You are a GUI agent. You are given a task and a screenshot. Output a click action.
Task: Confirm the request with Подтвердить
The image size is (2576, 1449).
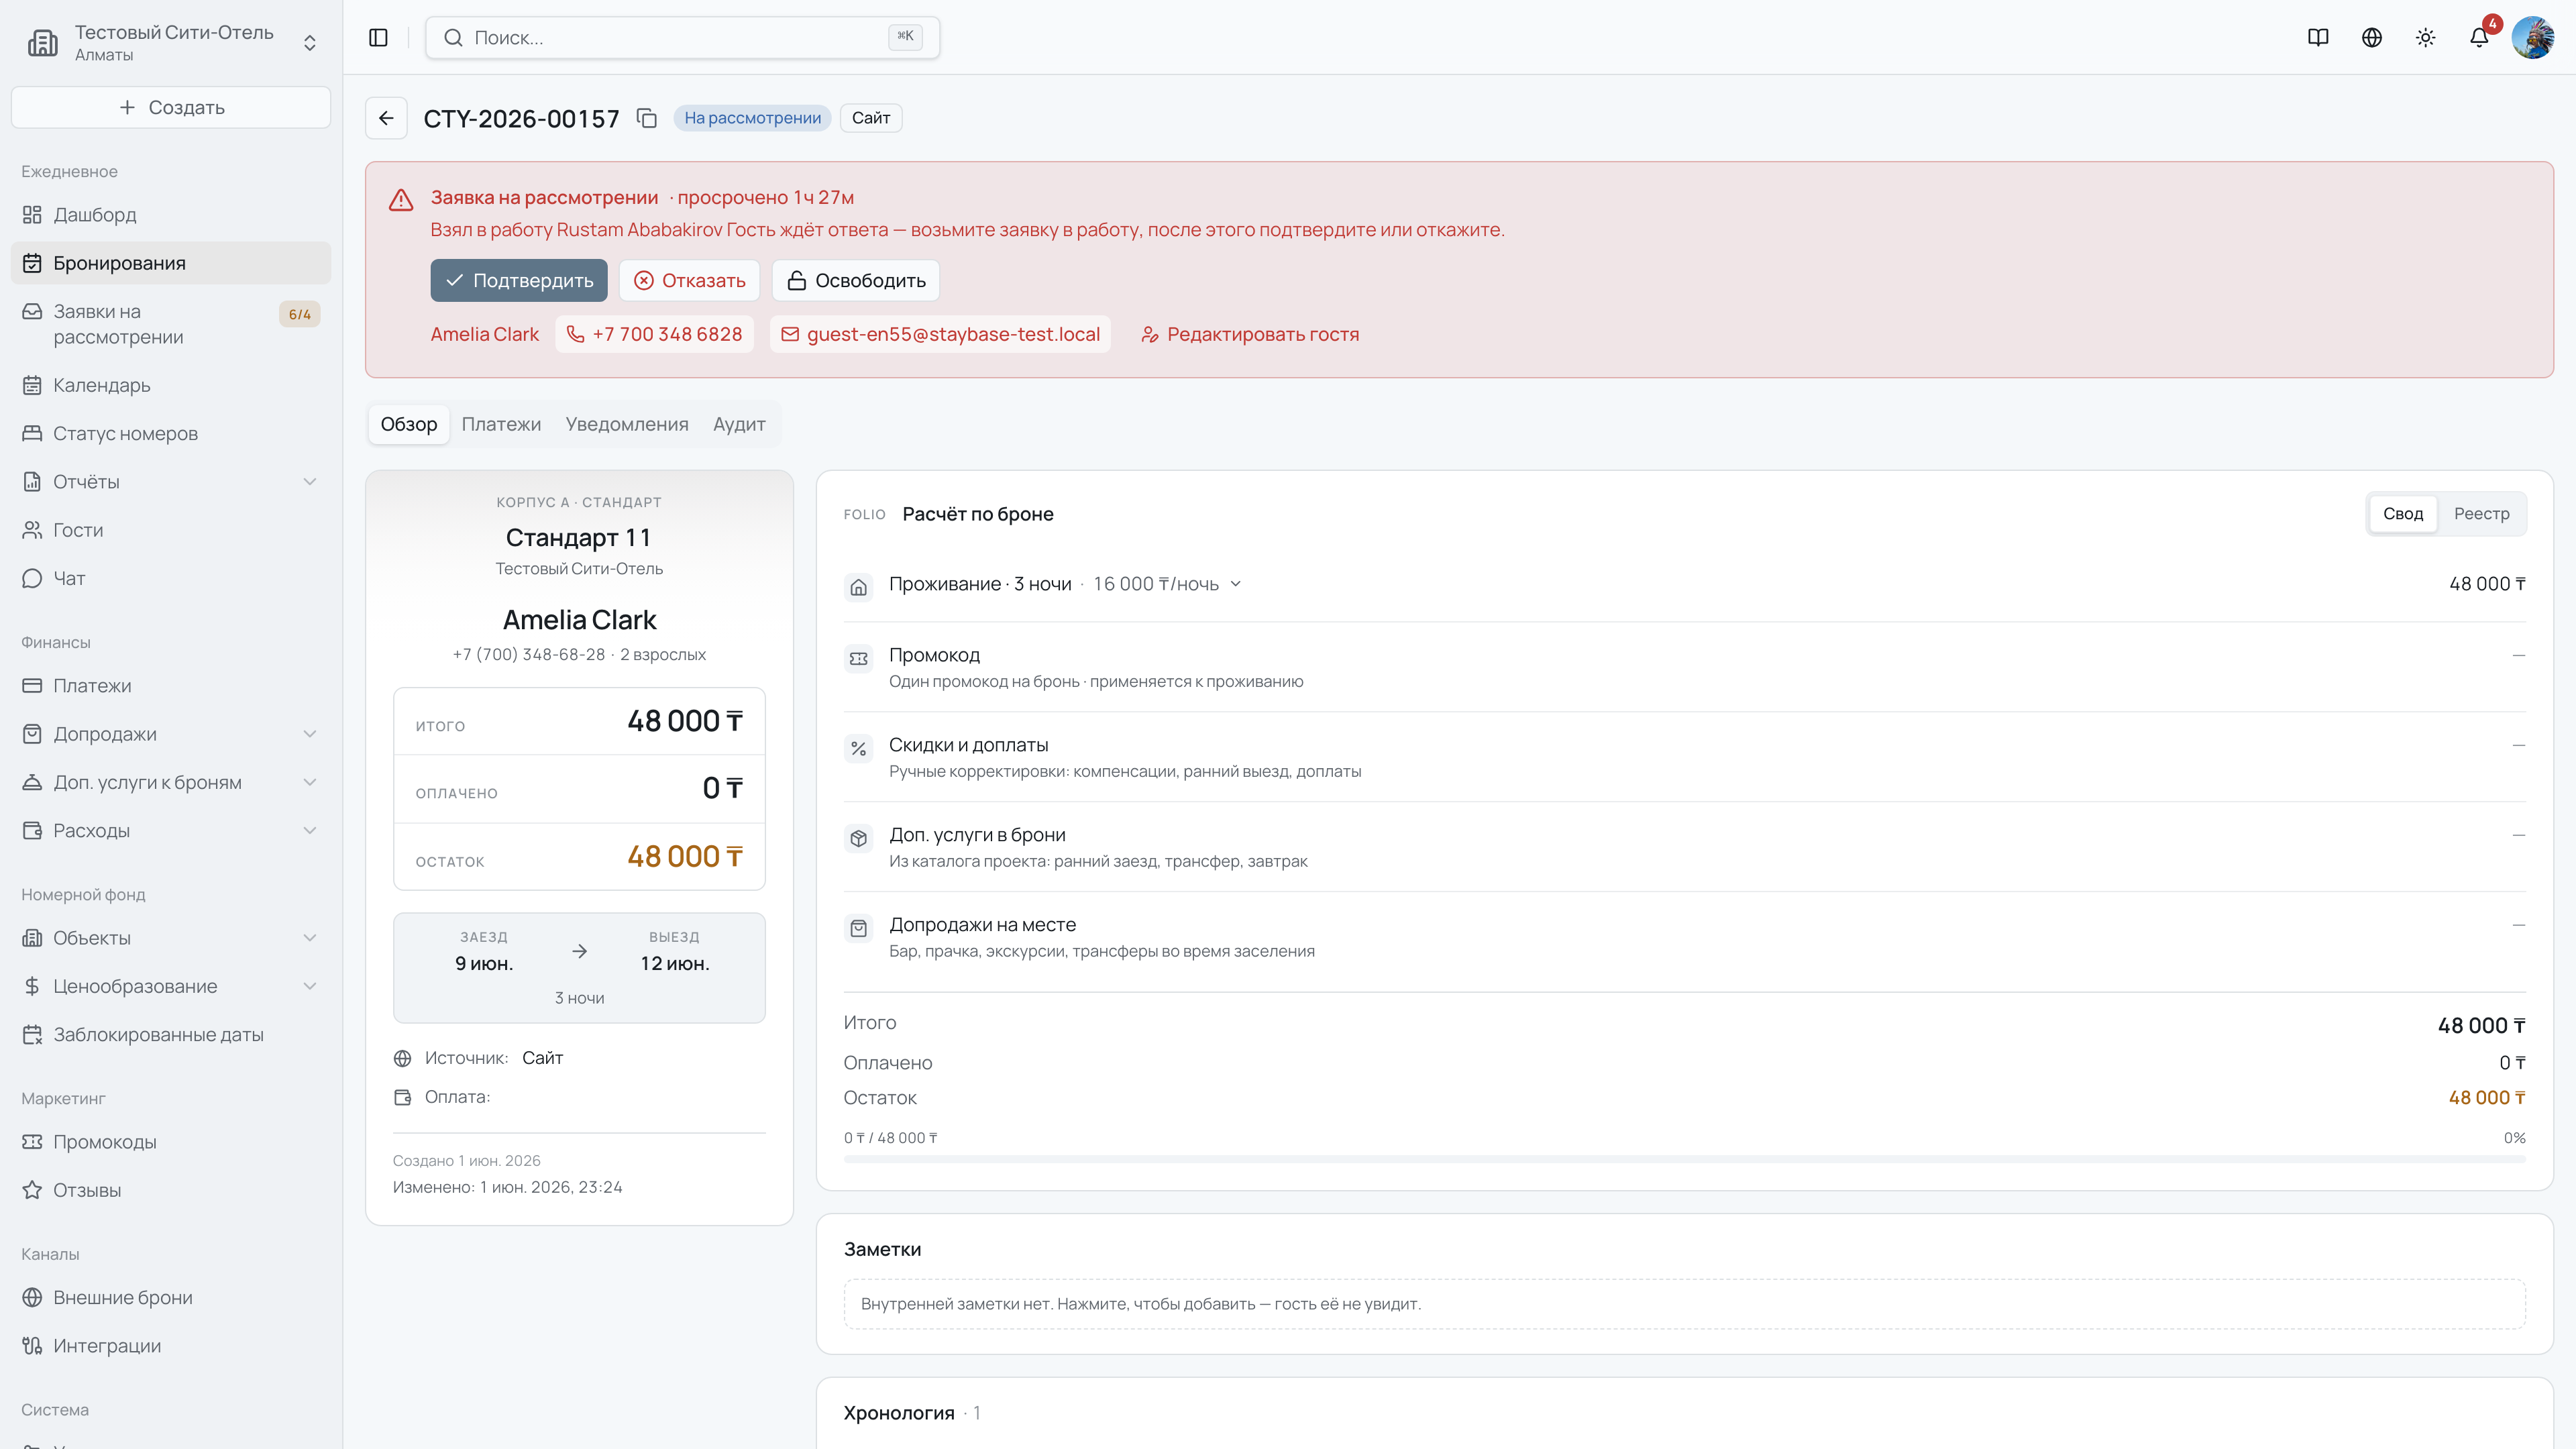519,280
